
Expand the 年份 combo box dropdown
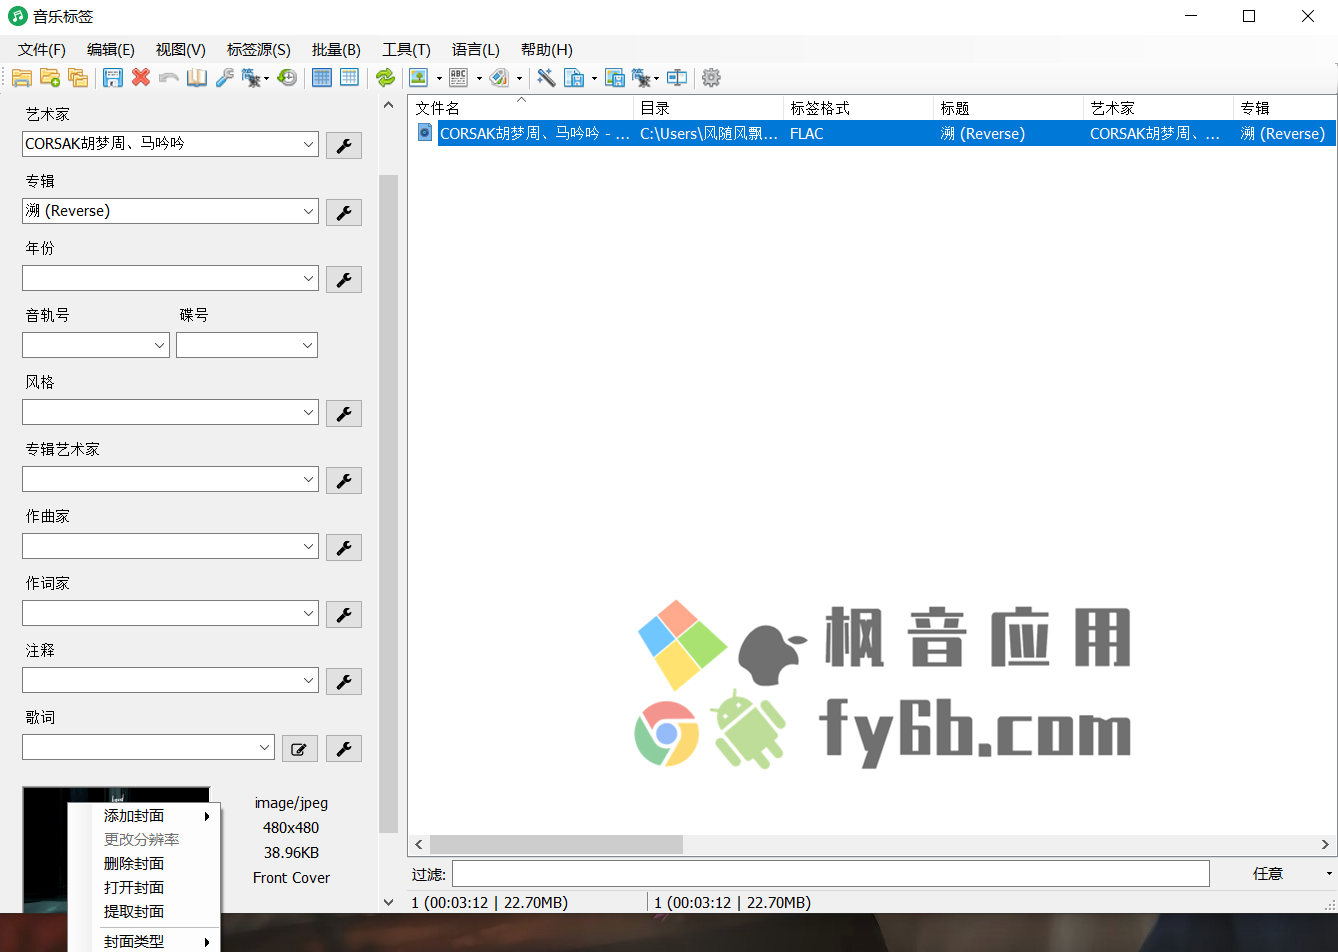click(x=308, y=278)
